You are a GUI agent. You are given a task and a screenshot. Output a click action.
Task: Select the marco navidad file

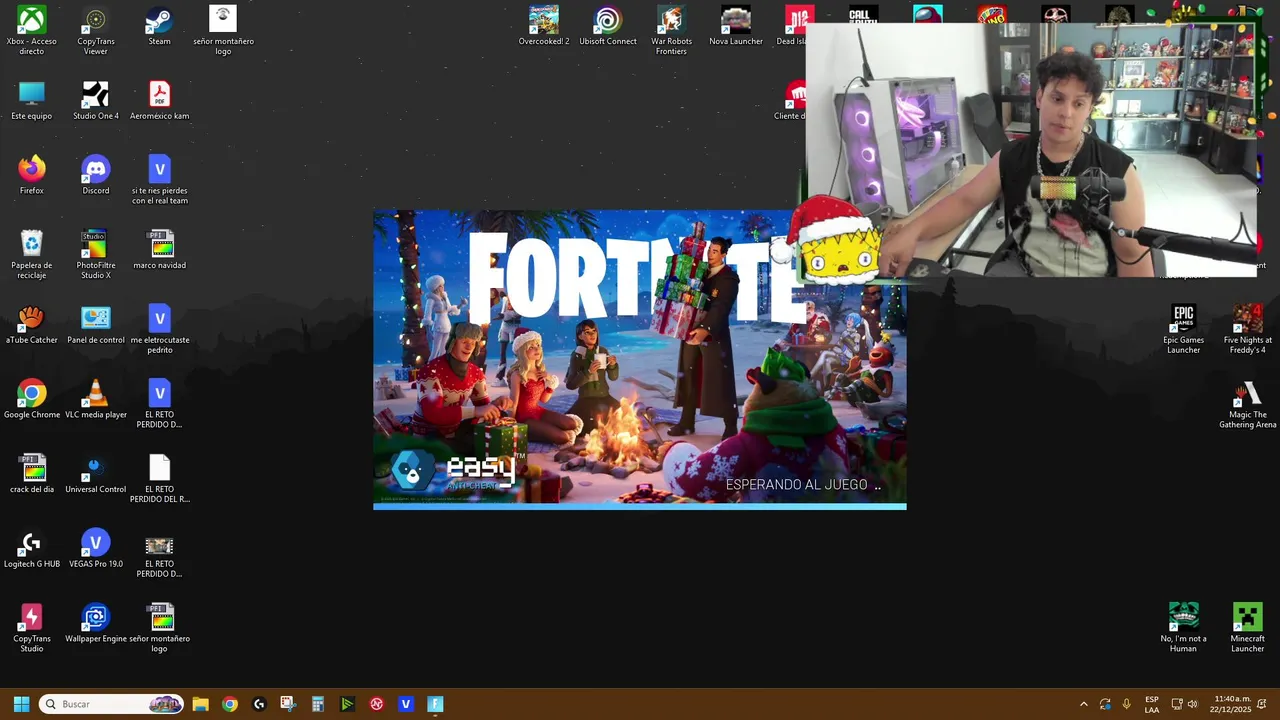[x=159, y=250]
